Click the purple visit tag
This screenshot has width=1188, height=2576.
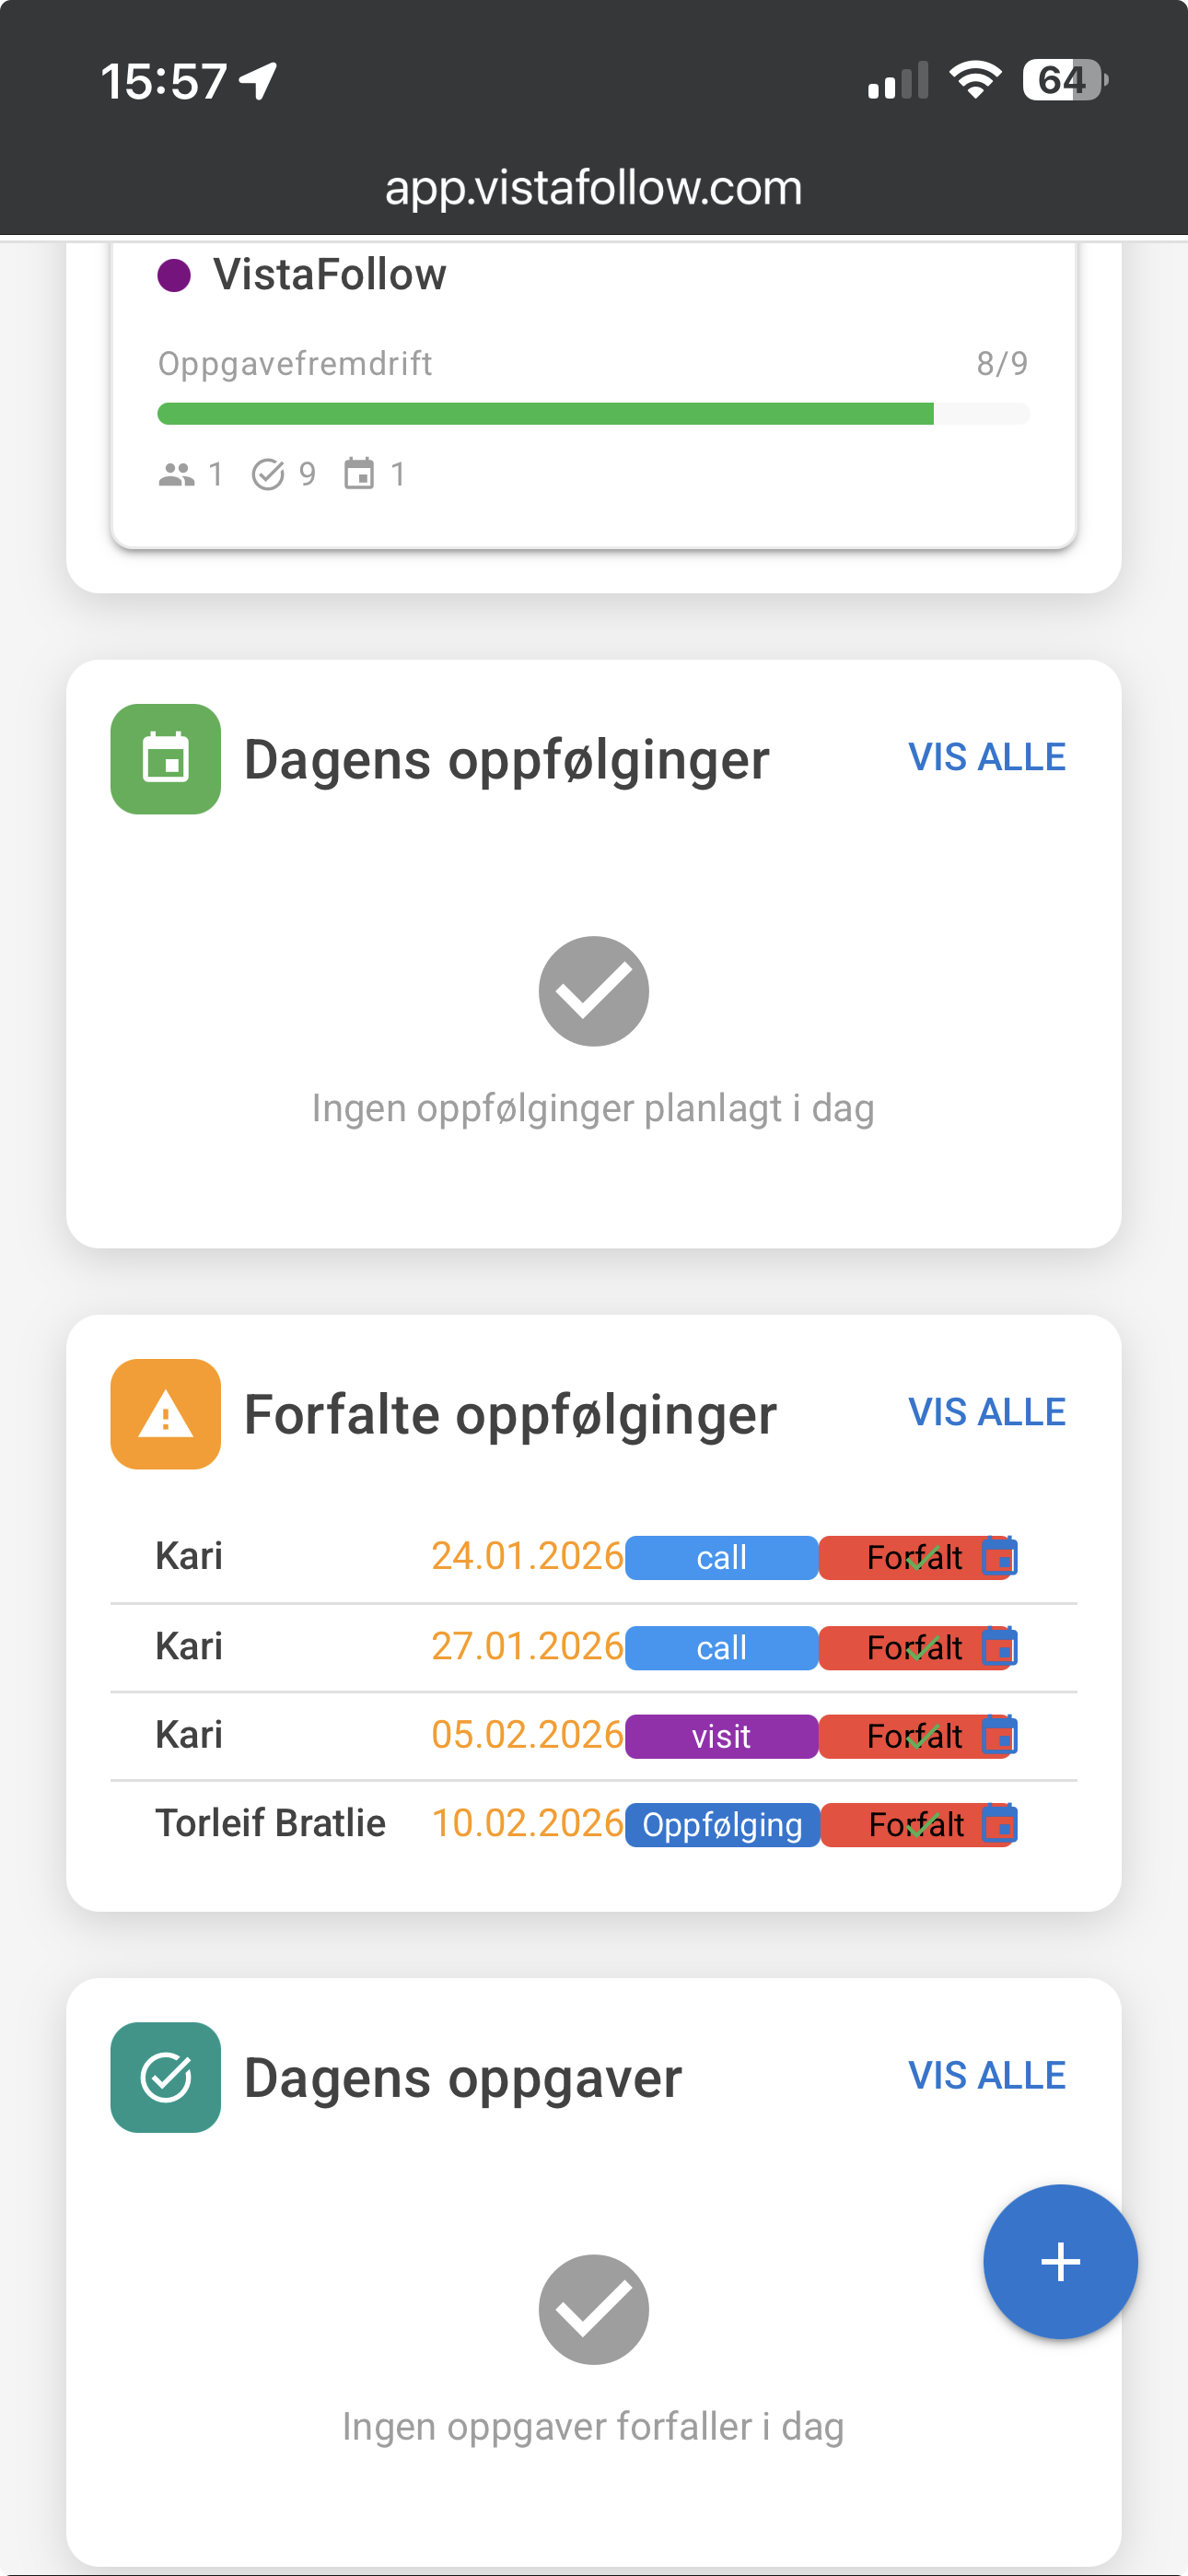click(721, 1736)
